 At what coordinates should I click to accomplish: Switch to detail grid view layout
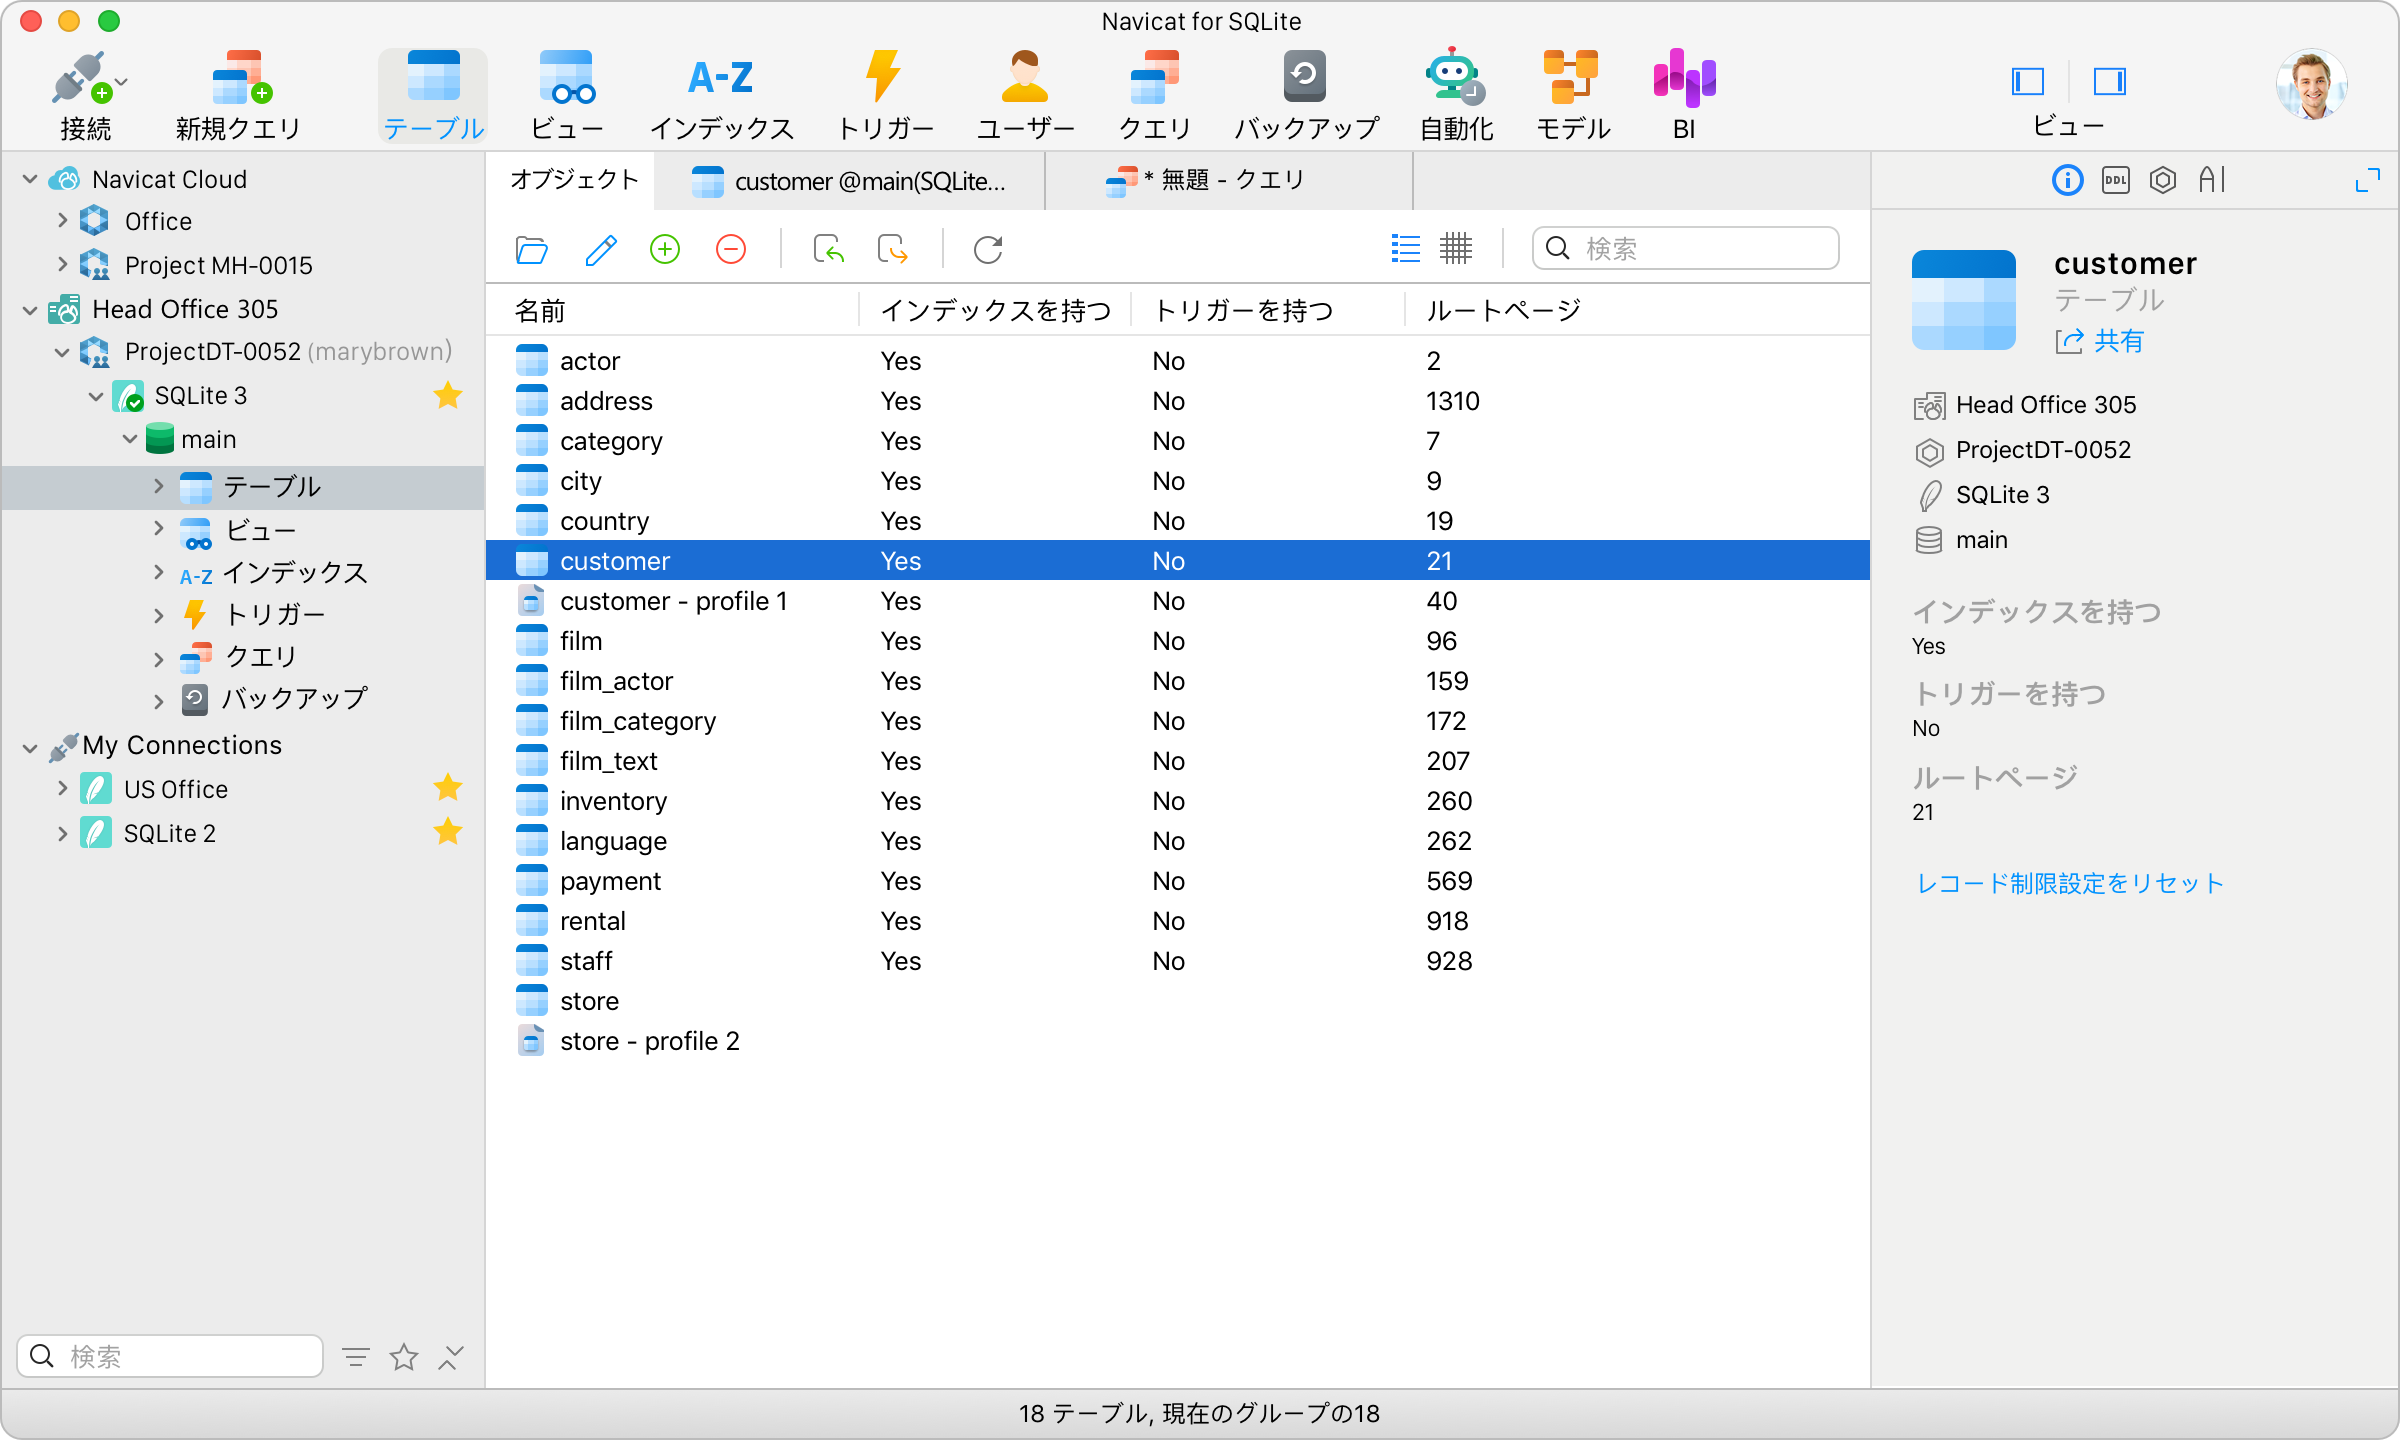(x=1456, y=249)
